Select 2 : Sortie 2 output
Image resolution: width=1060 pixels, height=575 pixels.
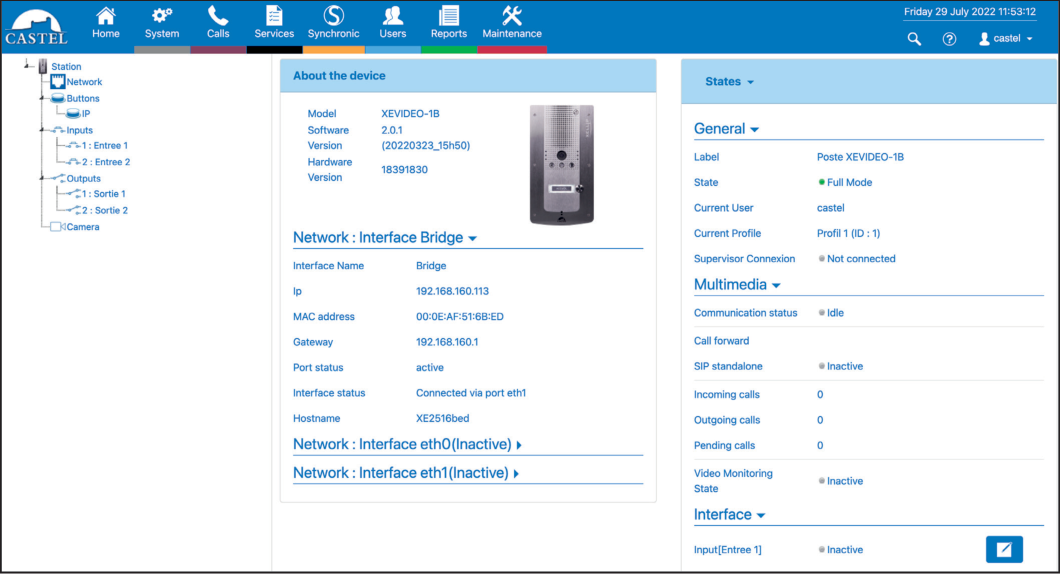coord(105,210)
